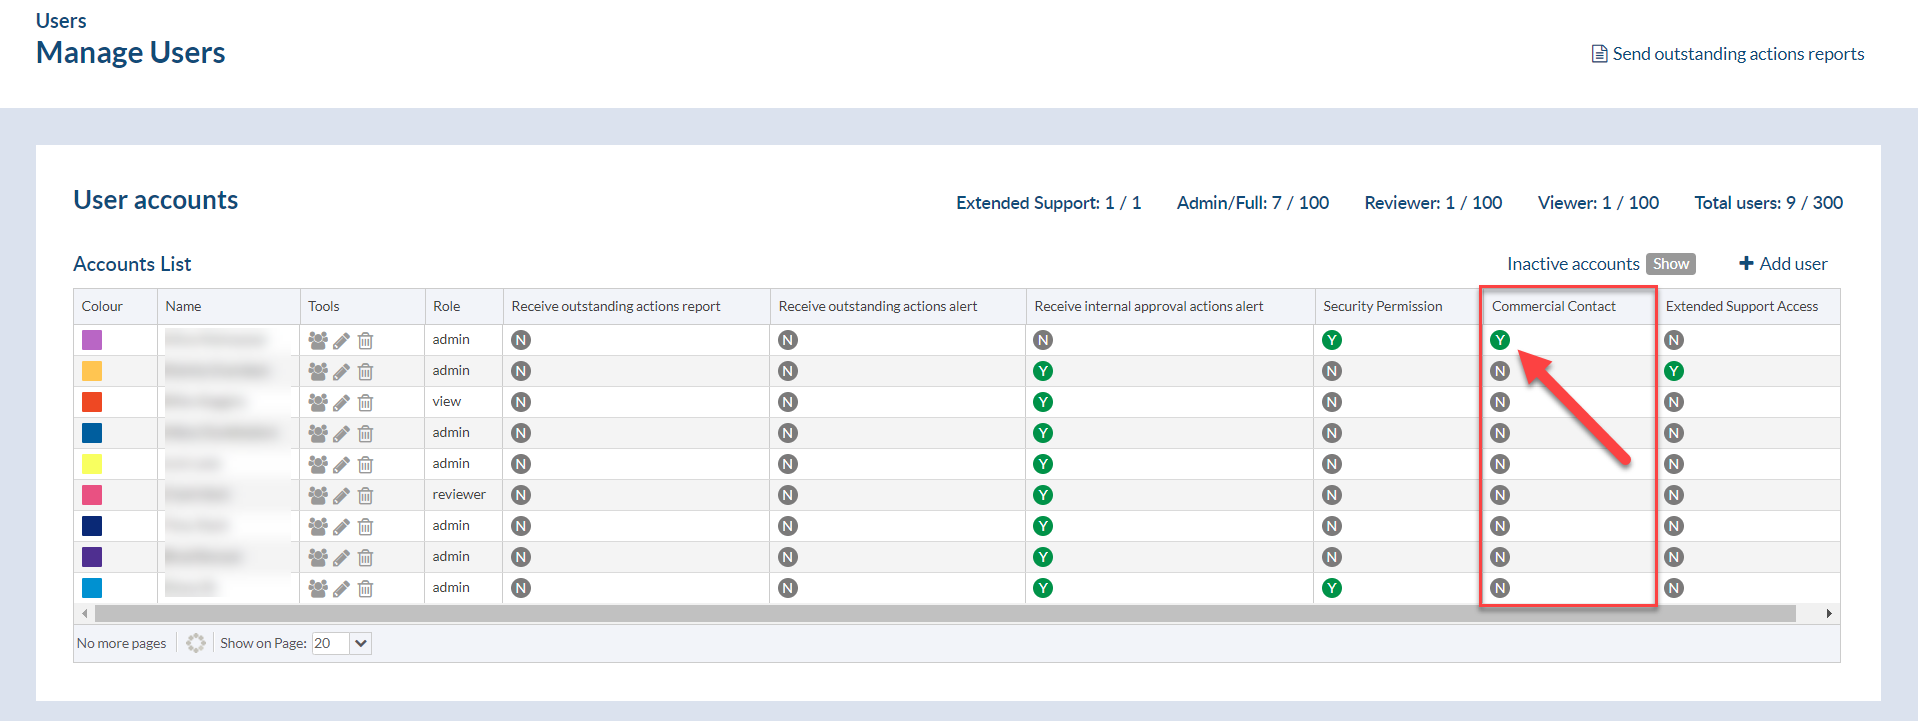This screenshot has height=721, width=1918.
Task: Click groups icon in the yellow swatch row
Action: 318,464
